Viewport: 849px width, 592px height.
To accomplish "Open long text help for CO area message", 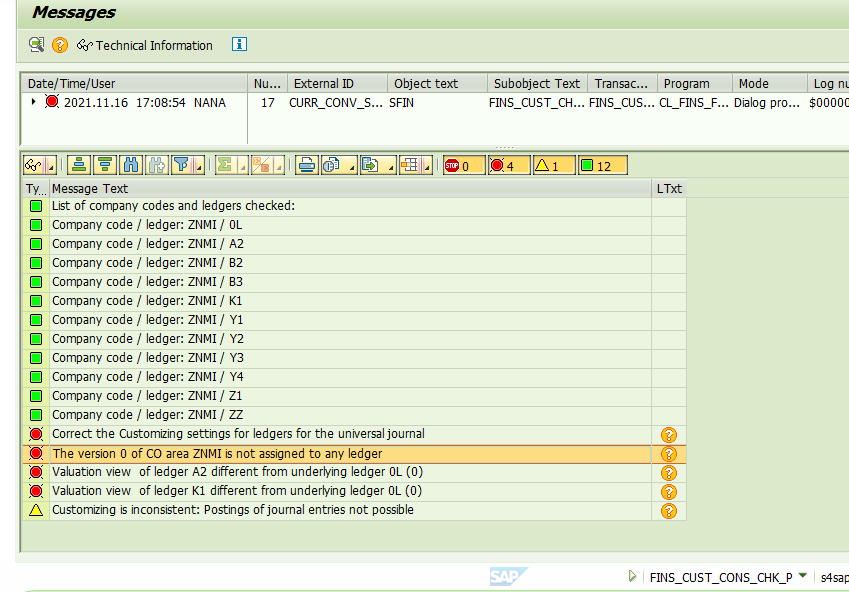I will pyautogui.click(x=669, y=454).
